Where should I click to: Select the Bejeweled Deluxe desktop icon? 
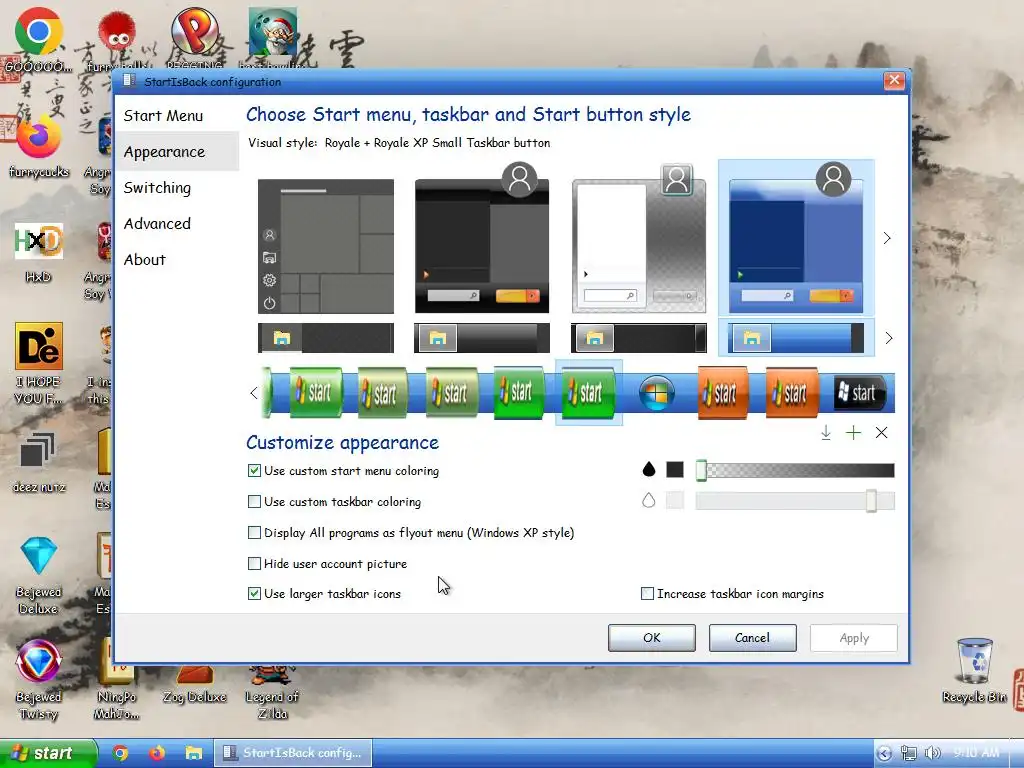[x=39, y=575]
